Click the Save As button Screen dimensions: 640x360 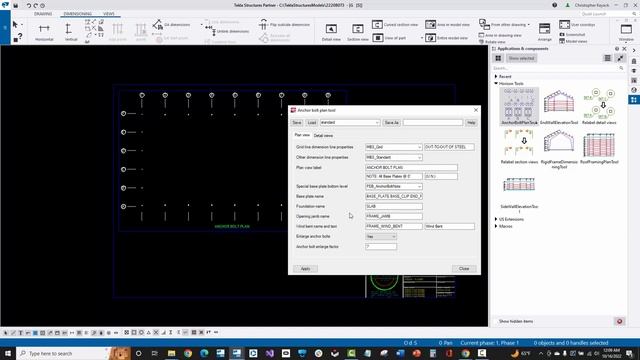click(x=391, y=122)
